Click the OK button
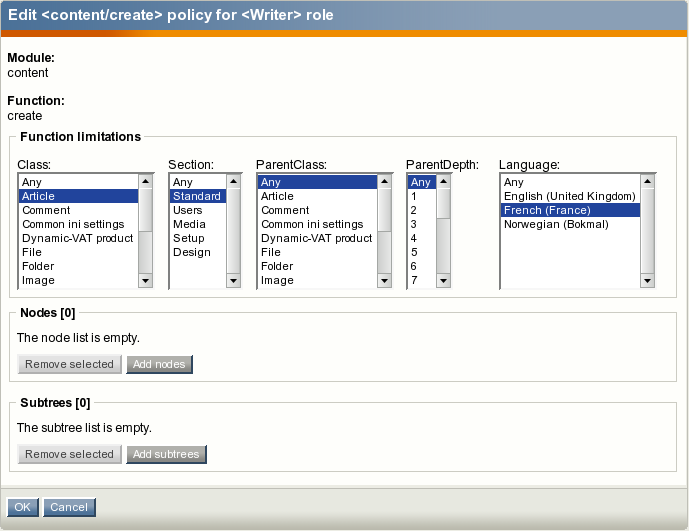 23,507
